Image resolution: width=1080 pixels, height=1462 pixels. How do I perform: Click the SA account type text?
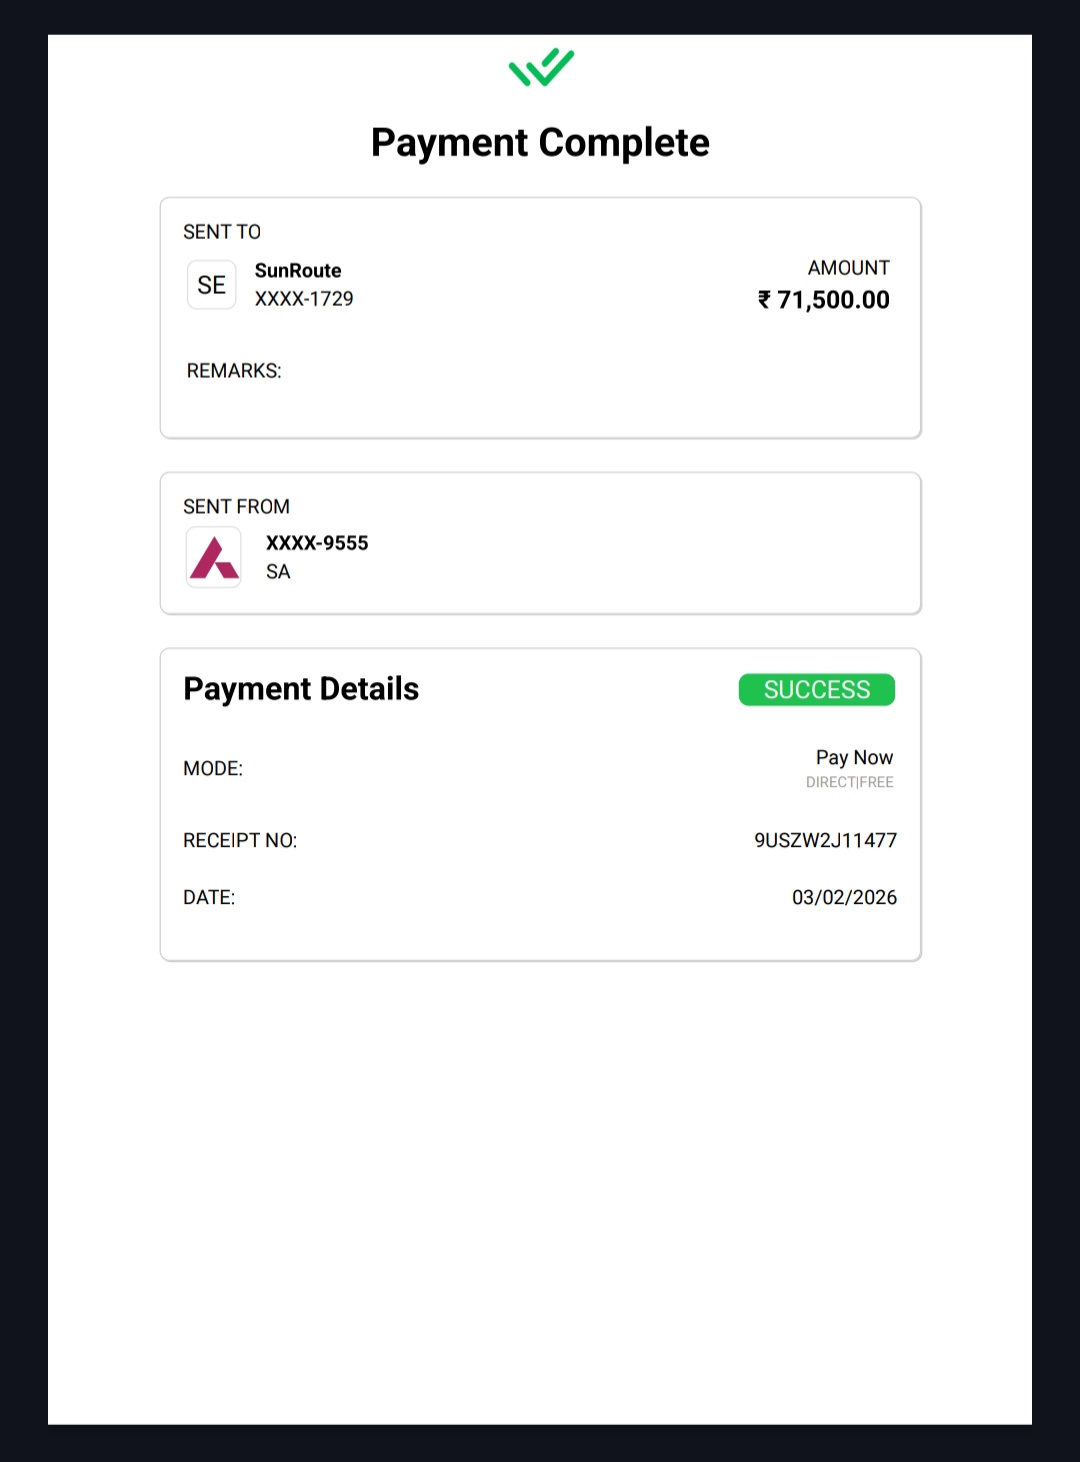pyautogui.click(x=278, y=572)
